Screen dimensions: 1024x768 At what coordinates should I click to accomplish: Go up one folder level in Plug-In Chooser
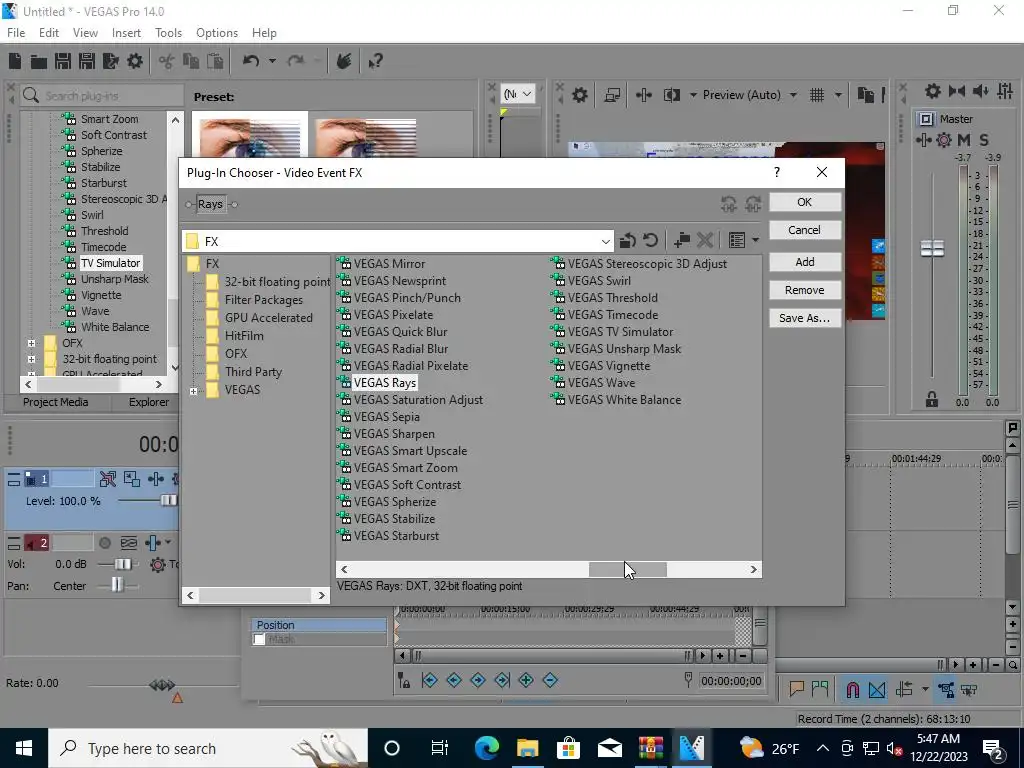(x=628, y=240)
